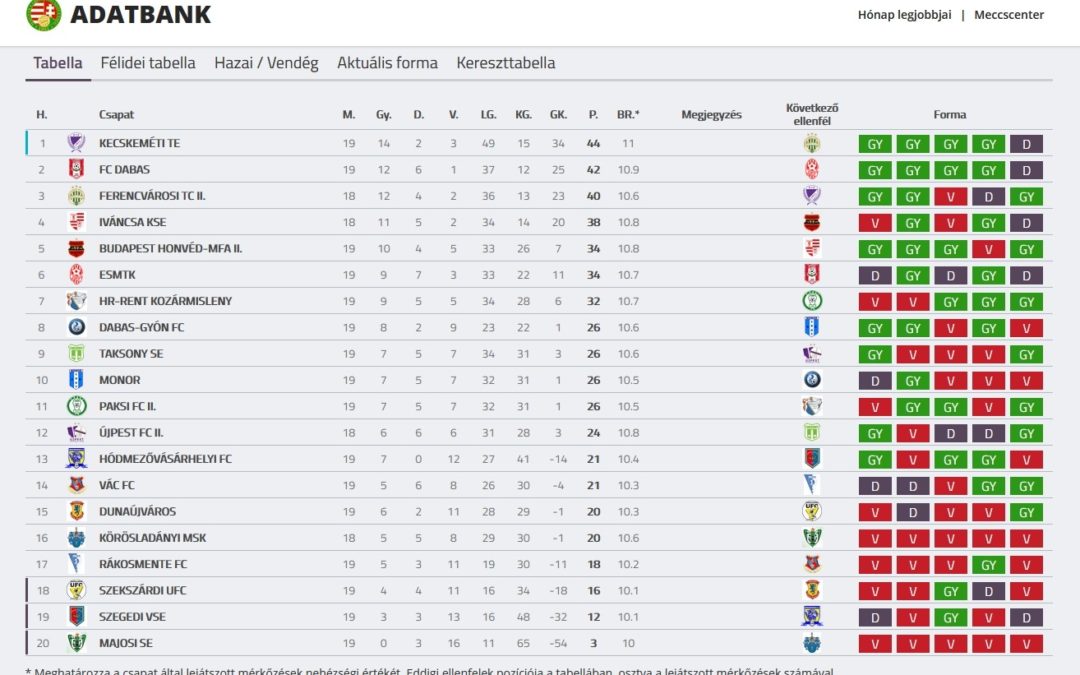Open the Kereszttabella tab
The width and height of the screenshot is (1080, 675).
[506, 63]
